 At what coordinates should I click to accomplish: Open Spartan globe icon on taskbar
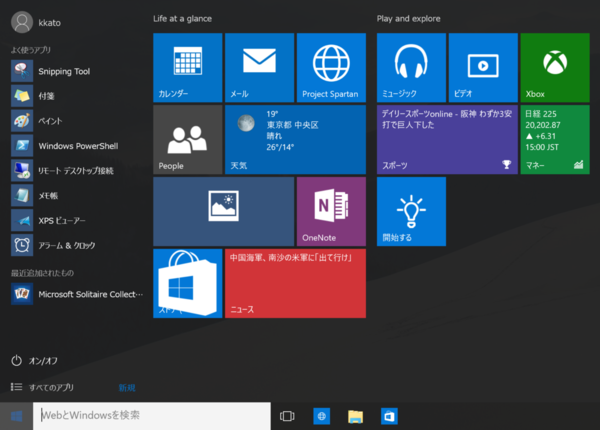(321, 416)
